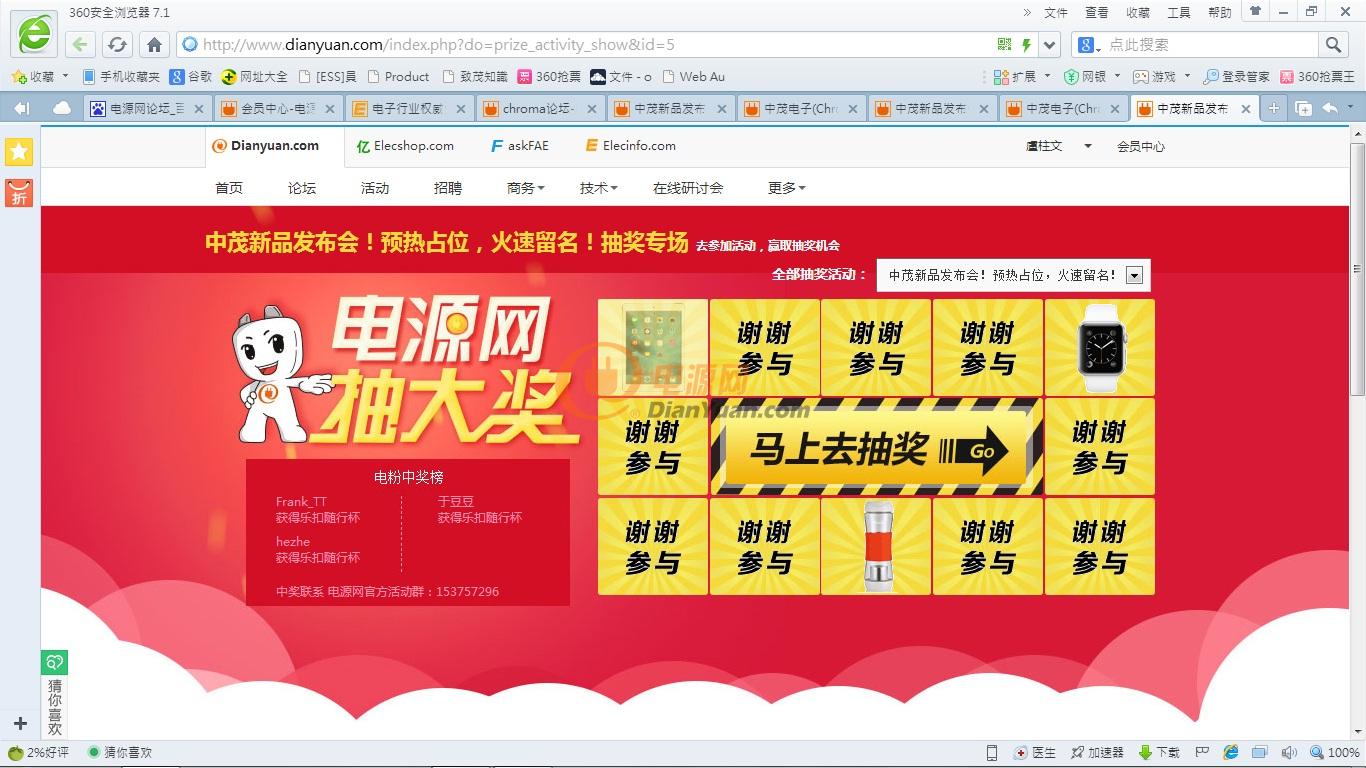Open 下载 downloads in status bar
Image resolution: width=1366 pixels, height=768 pixels.
point(1159,752)
